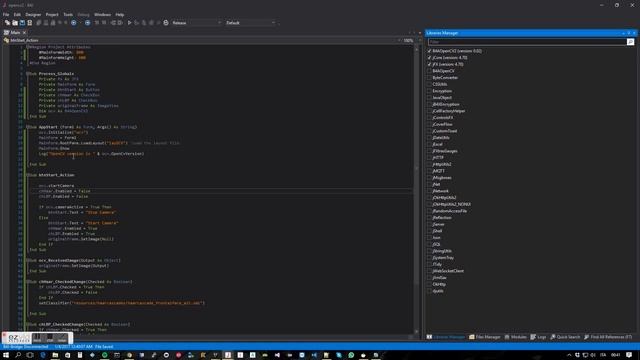This screenshot has width=640, height=360.
Task: Switch to the Modules tab
Action: (516, 337)
